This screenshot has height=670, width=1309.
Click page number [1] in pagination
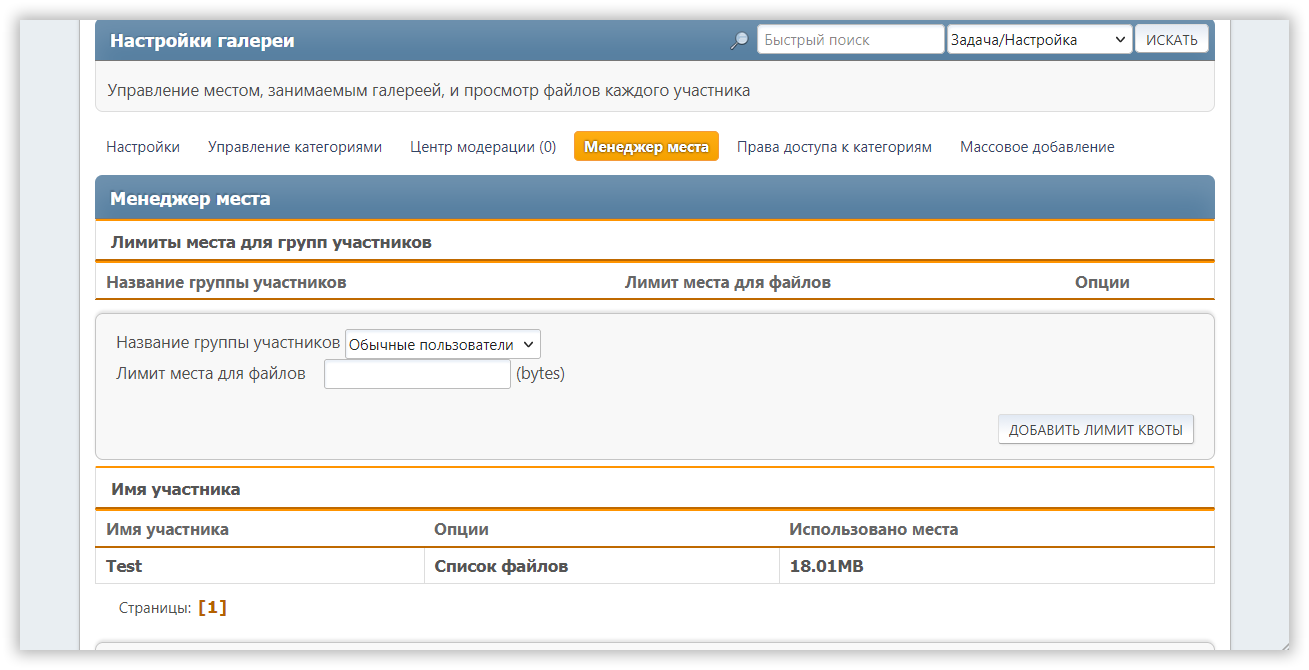pos(213,607)
